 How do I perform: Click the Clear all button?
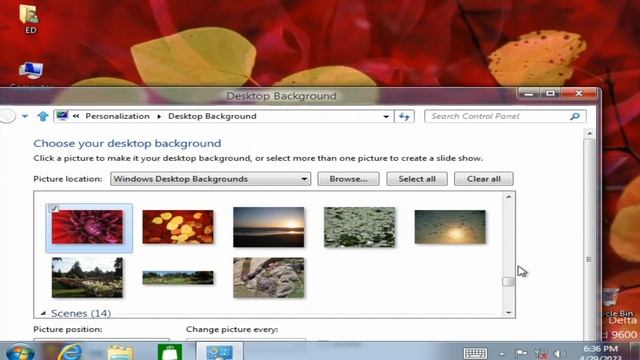coord(484,179)
